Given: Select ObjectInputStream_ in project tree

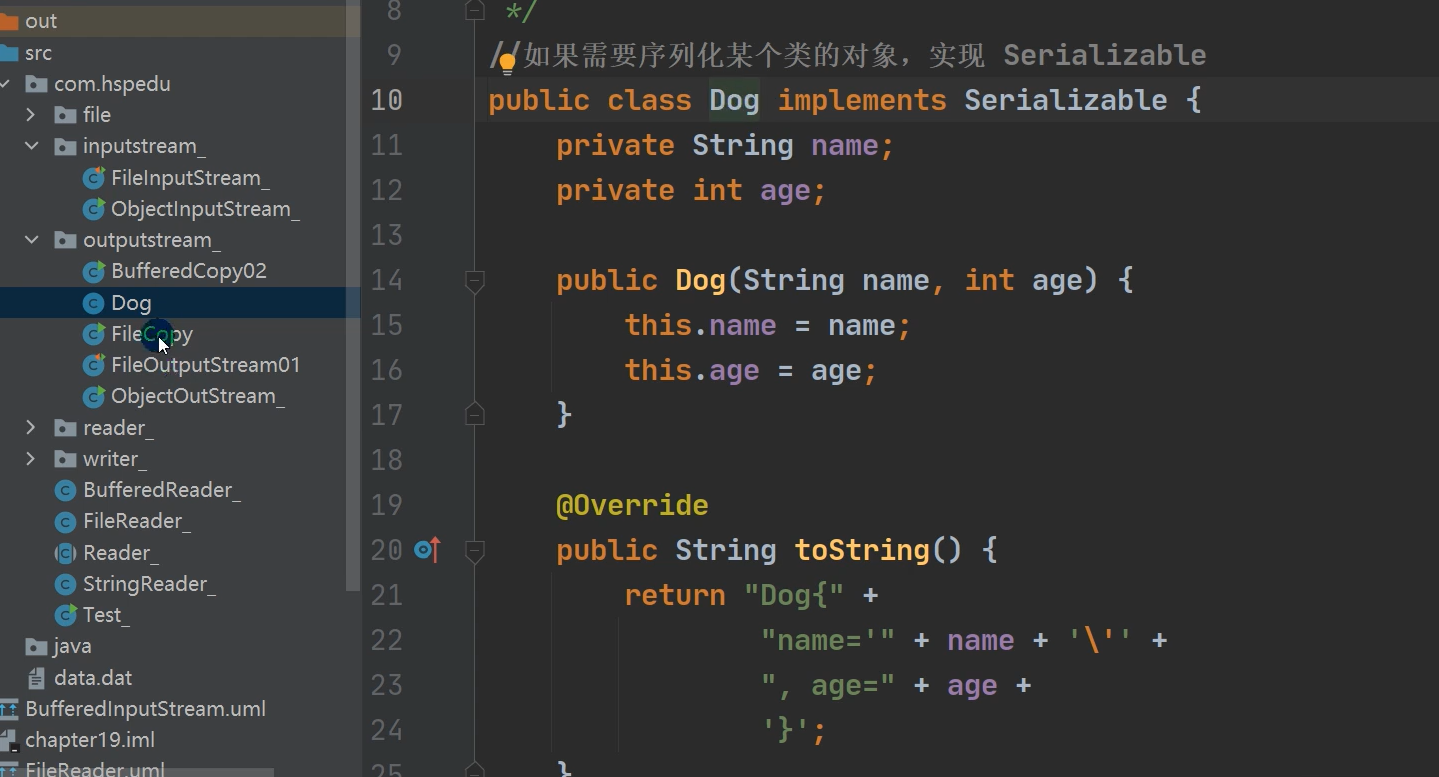Looking at the screenshot, I should coord(205,209).
